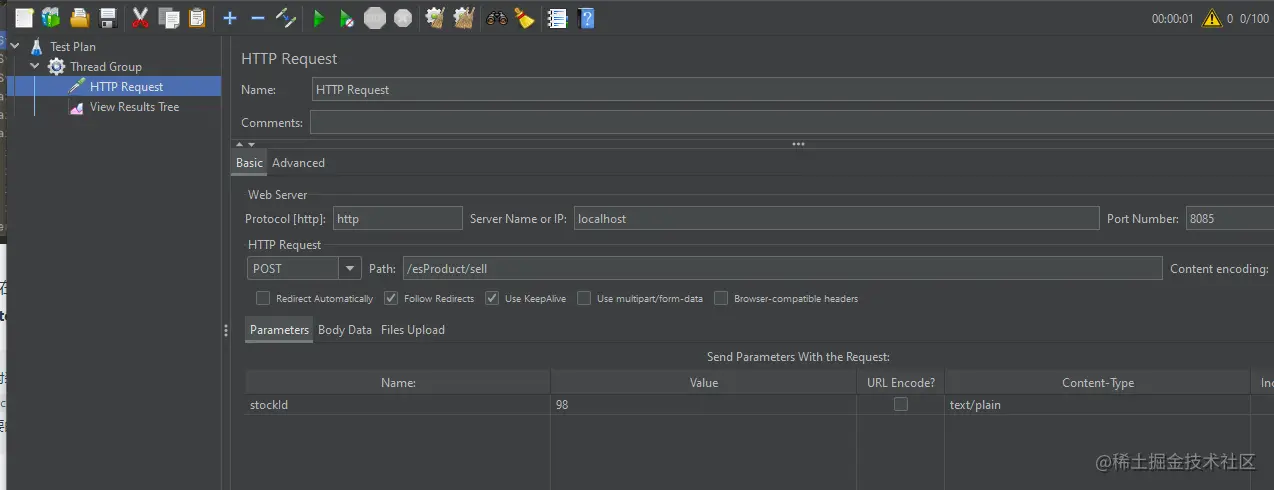Click the Path field /esProduct/sell

click(782, 268)
